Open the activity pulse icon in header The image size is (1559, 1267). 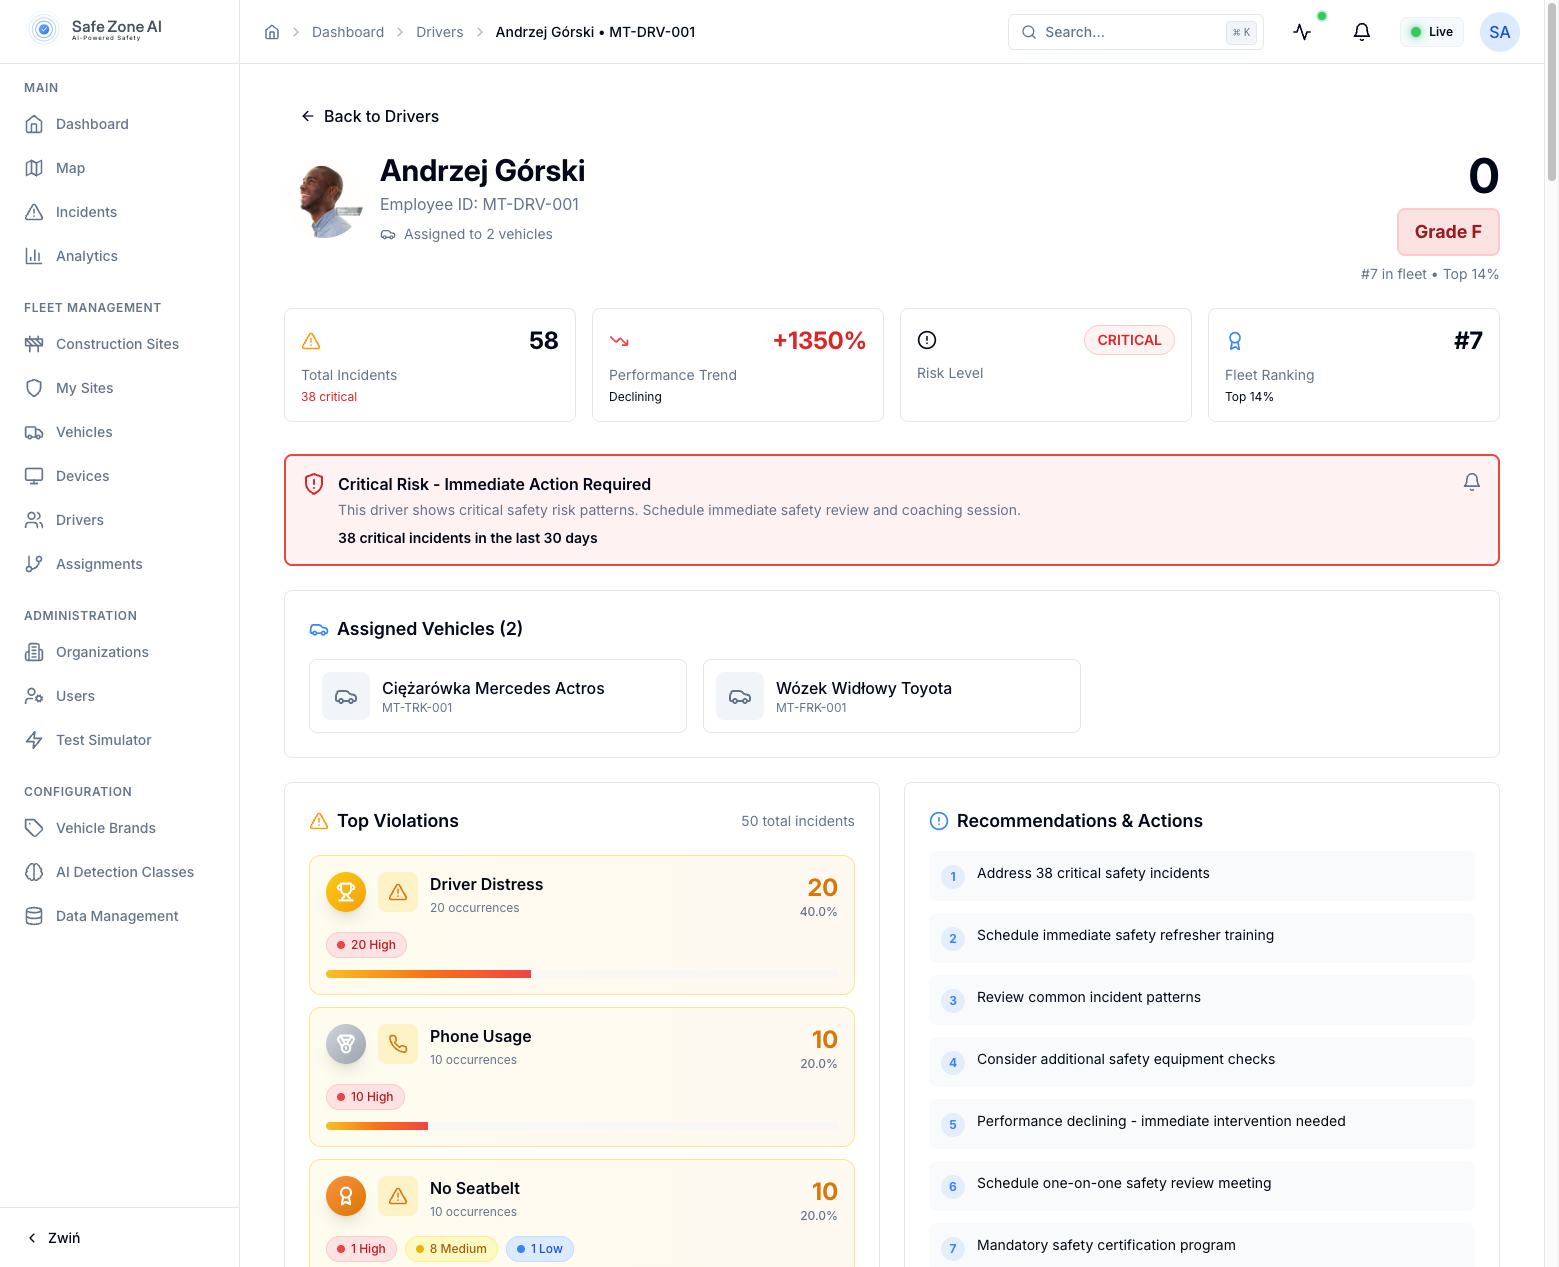tap(1302, 32)
